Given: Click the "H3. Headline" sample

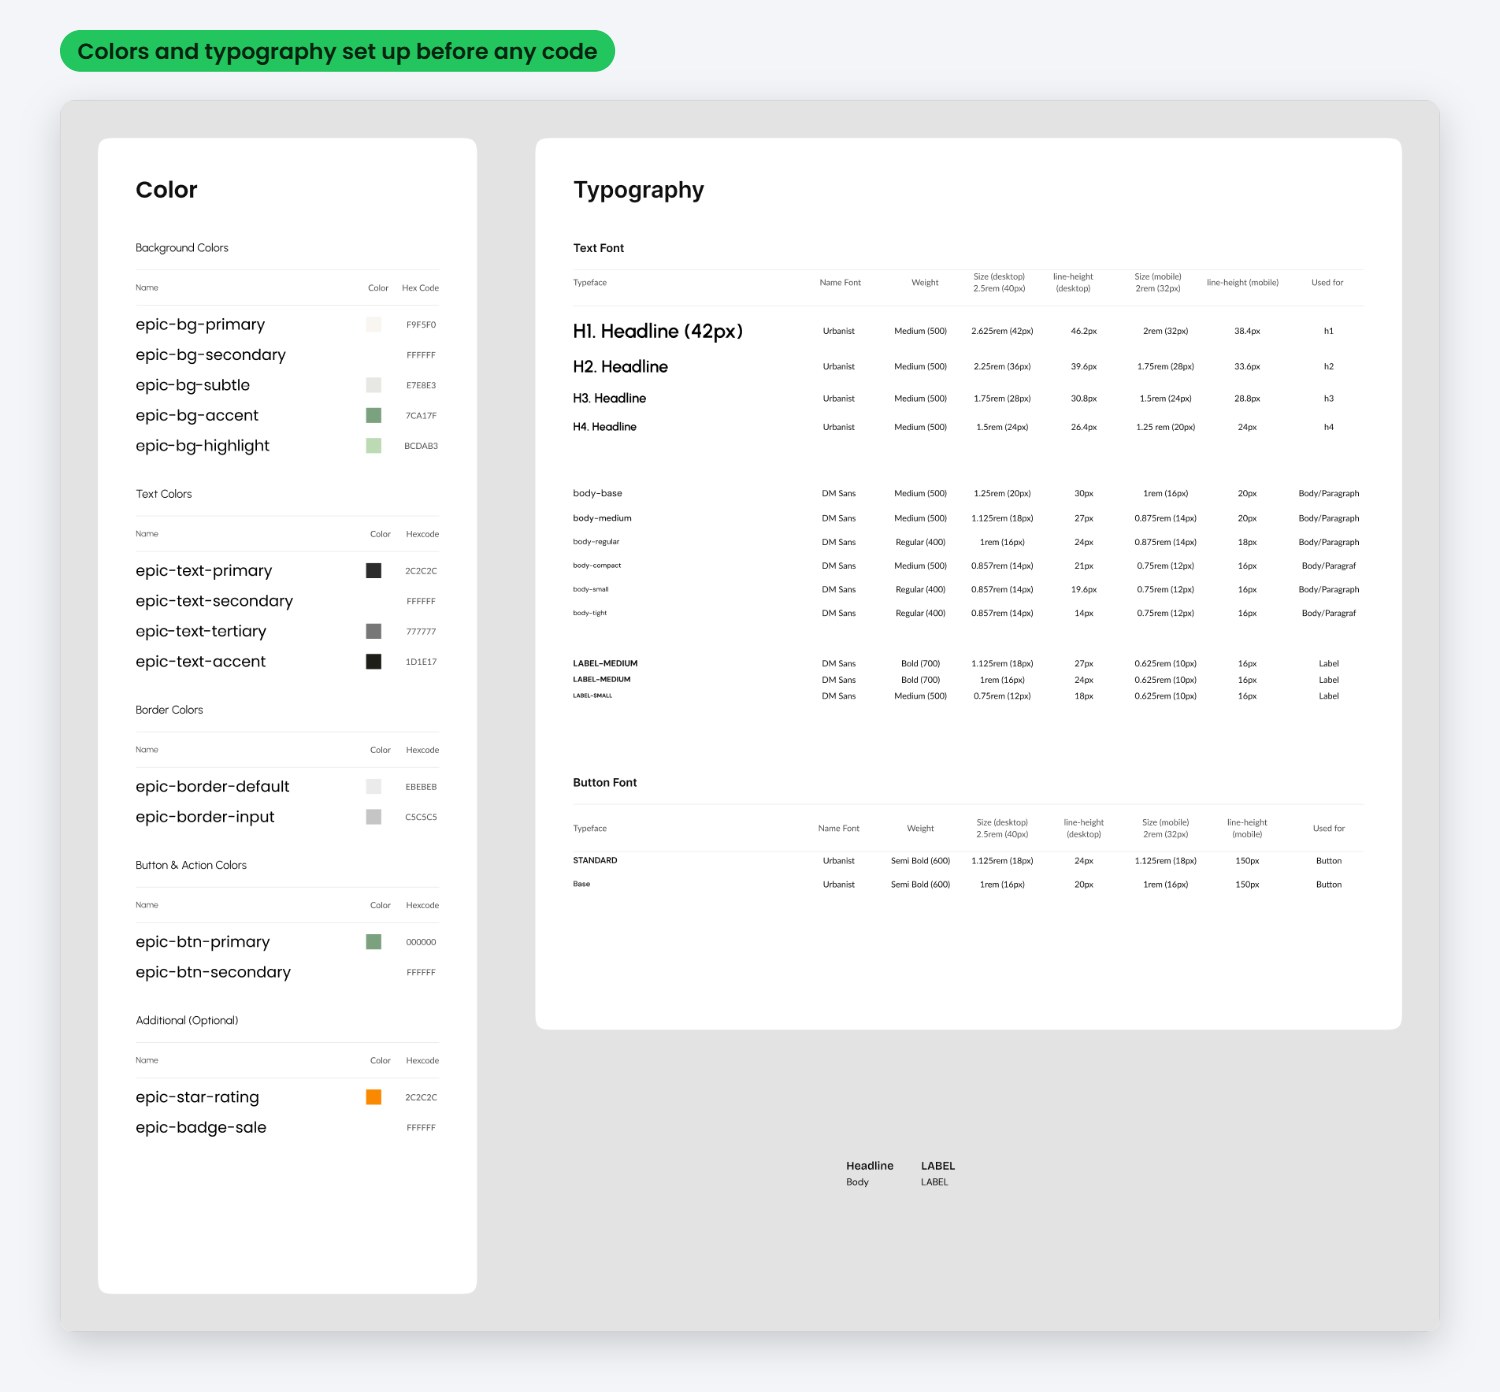Looking at the screenshot, I should click(609, 398).
